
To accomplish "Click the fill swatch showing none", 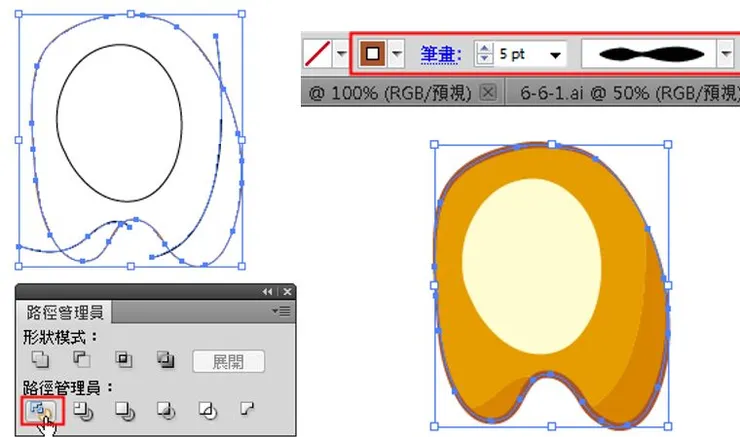I will [318, 54].
